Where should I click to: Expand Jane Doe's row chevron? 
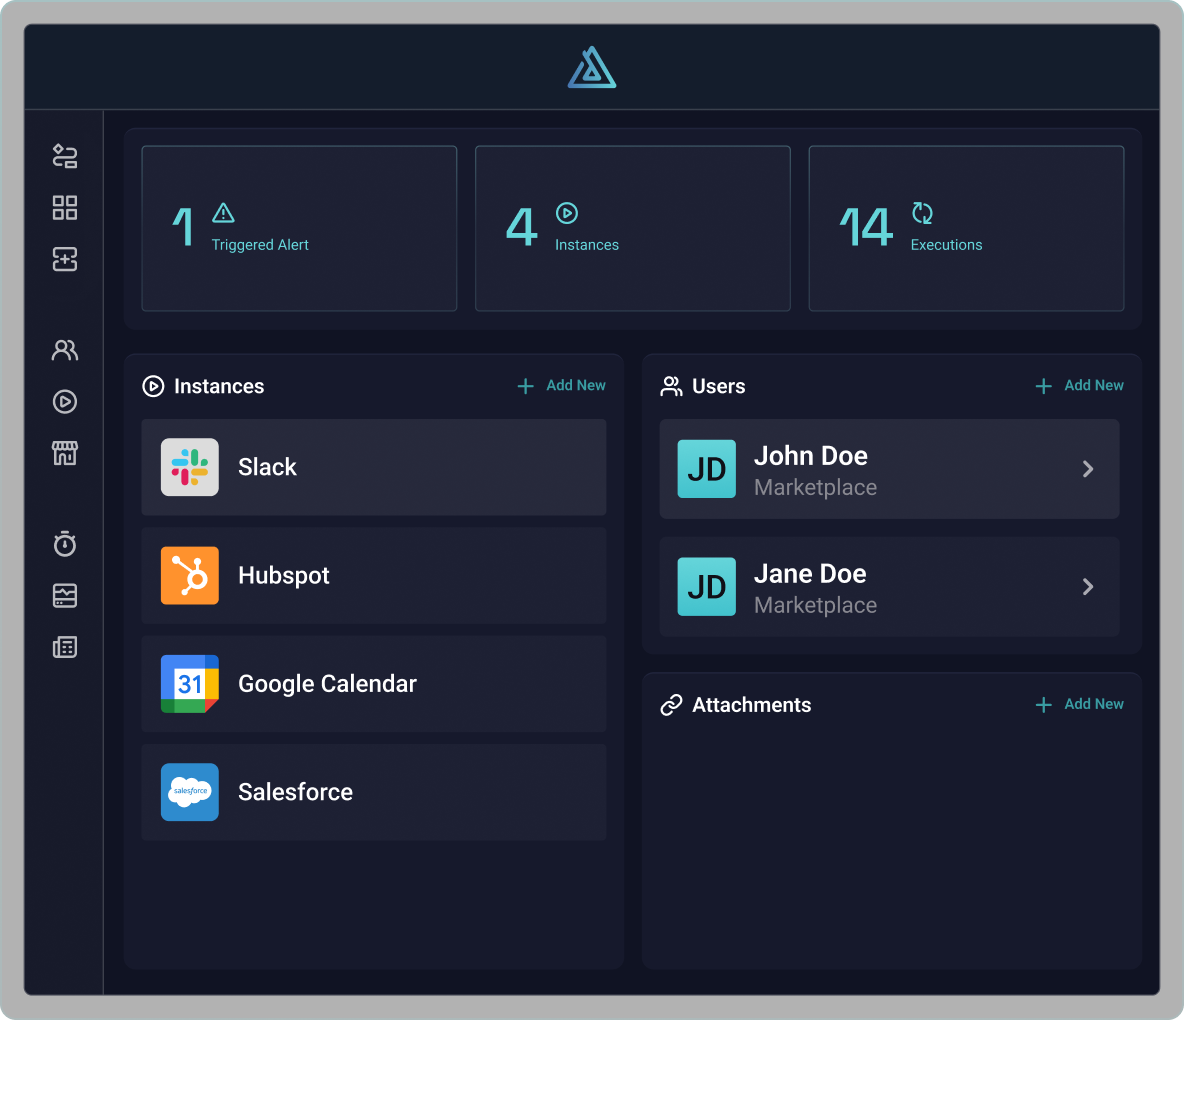(x=1088, y=587)
